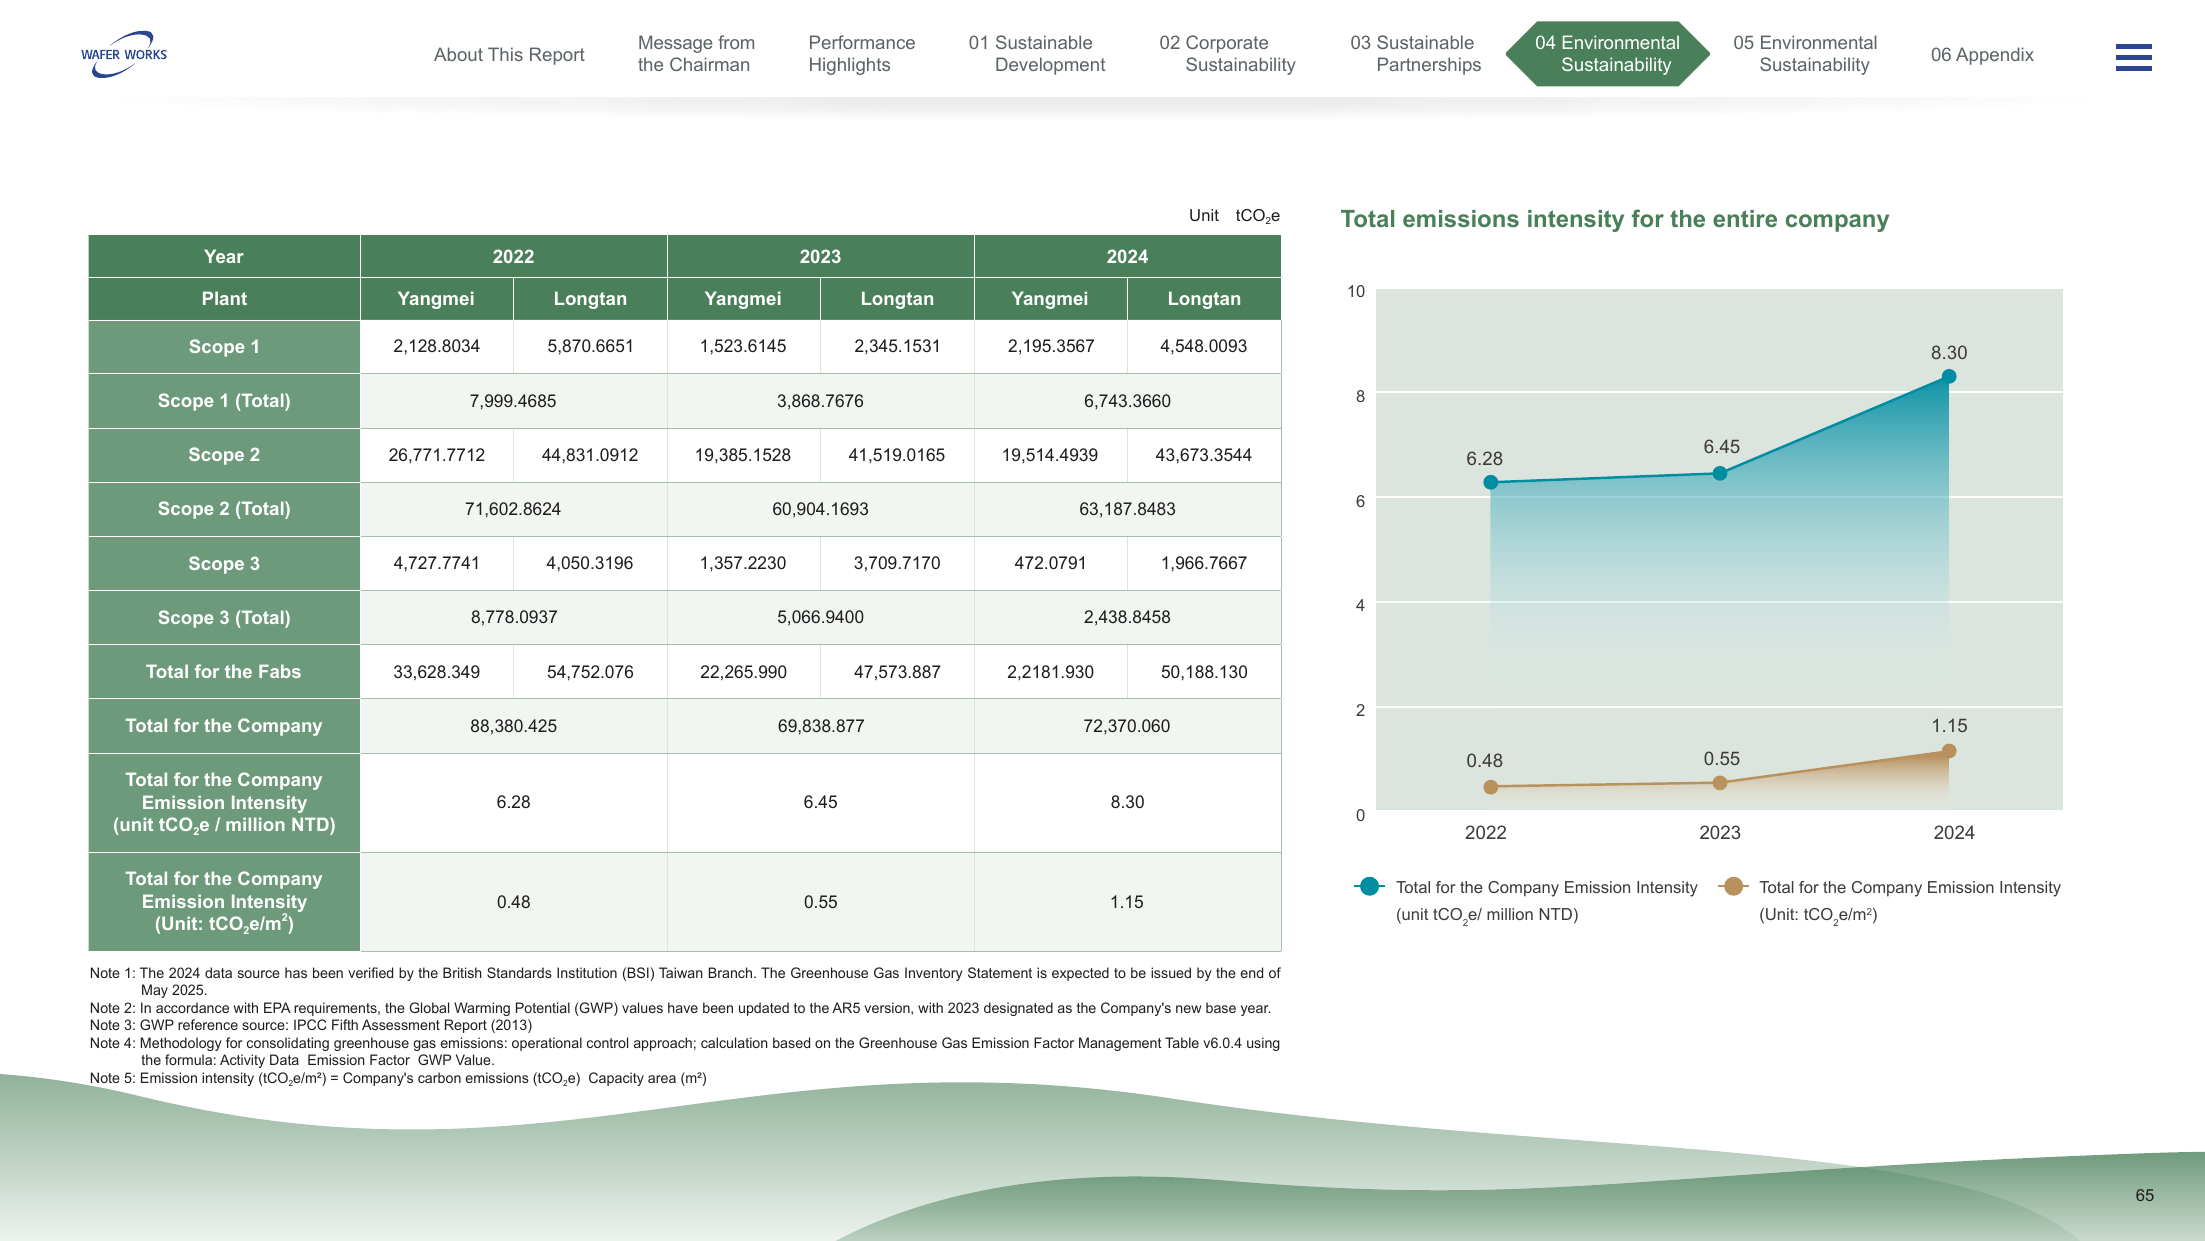The image size is (2205, 1241).
Task: Click the Total for the Fabs label
Action: (224, 672)
